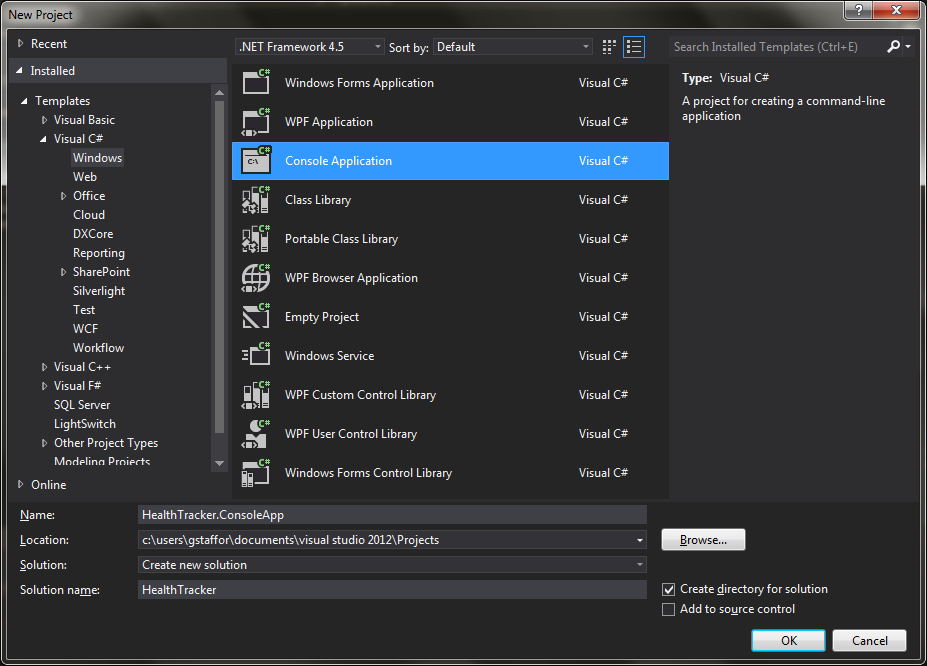Select the WPF Application template label
Image resolution: width=927 pixels, height=666 pixels.
(x=329, y=122)
